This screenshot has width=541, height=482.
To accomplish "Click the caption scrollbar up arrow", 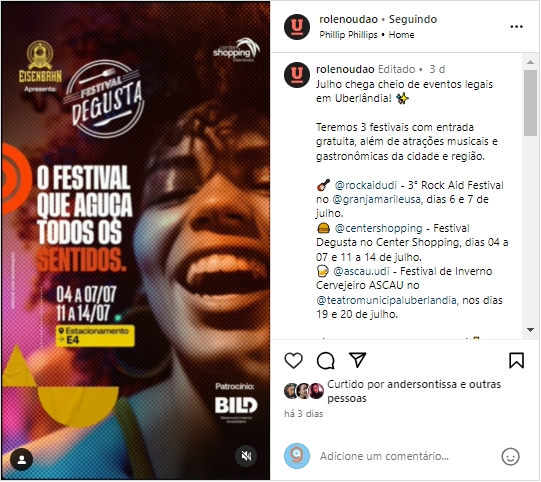I will 531,62.
